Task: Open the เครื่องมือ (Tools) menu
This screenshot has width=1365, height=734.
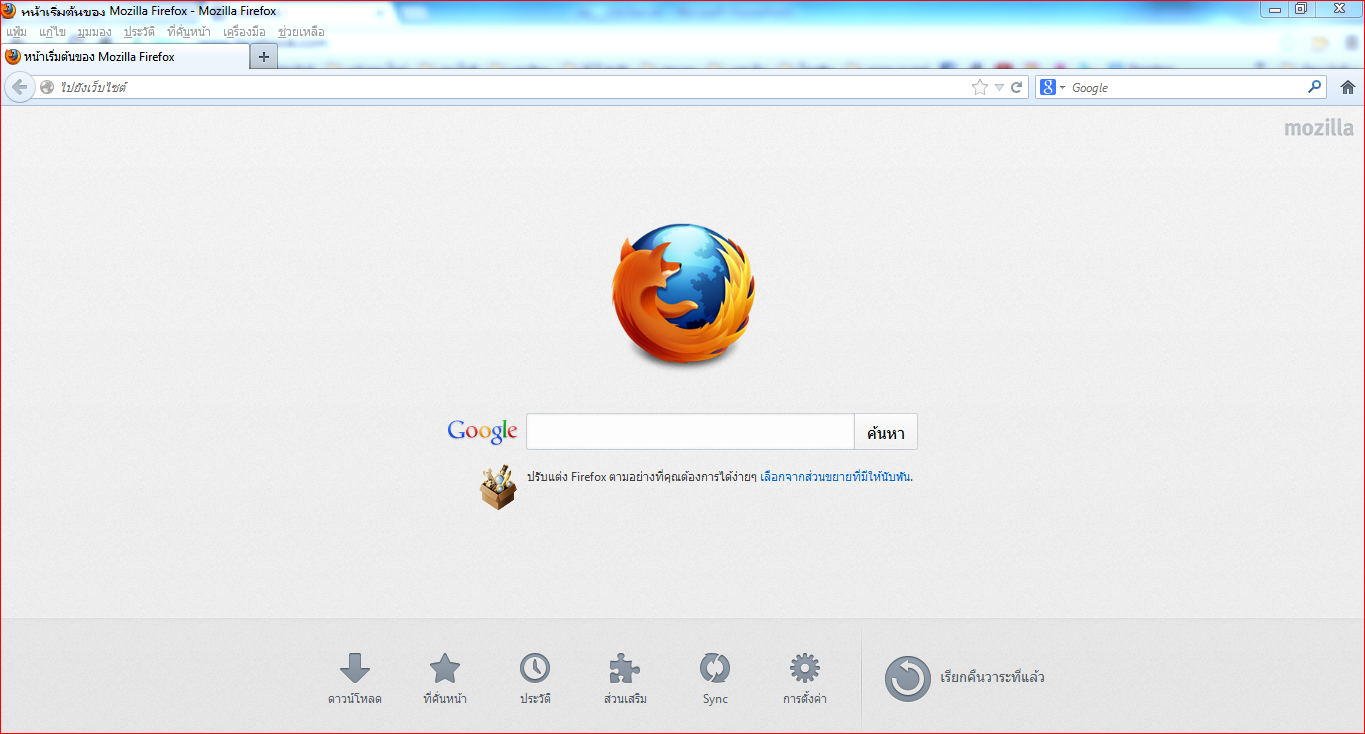Action: tap(244, 32)
